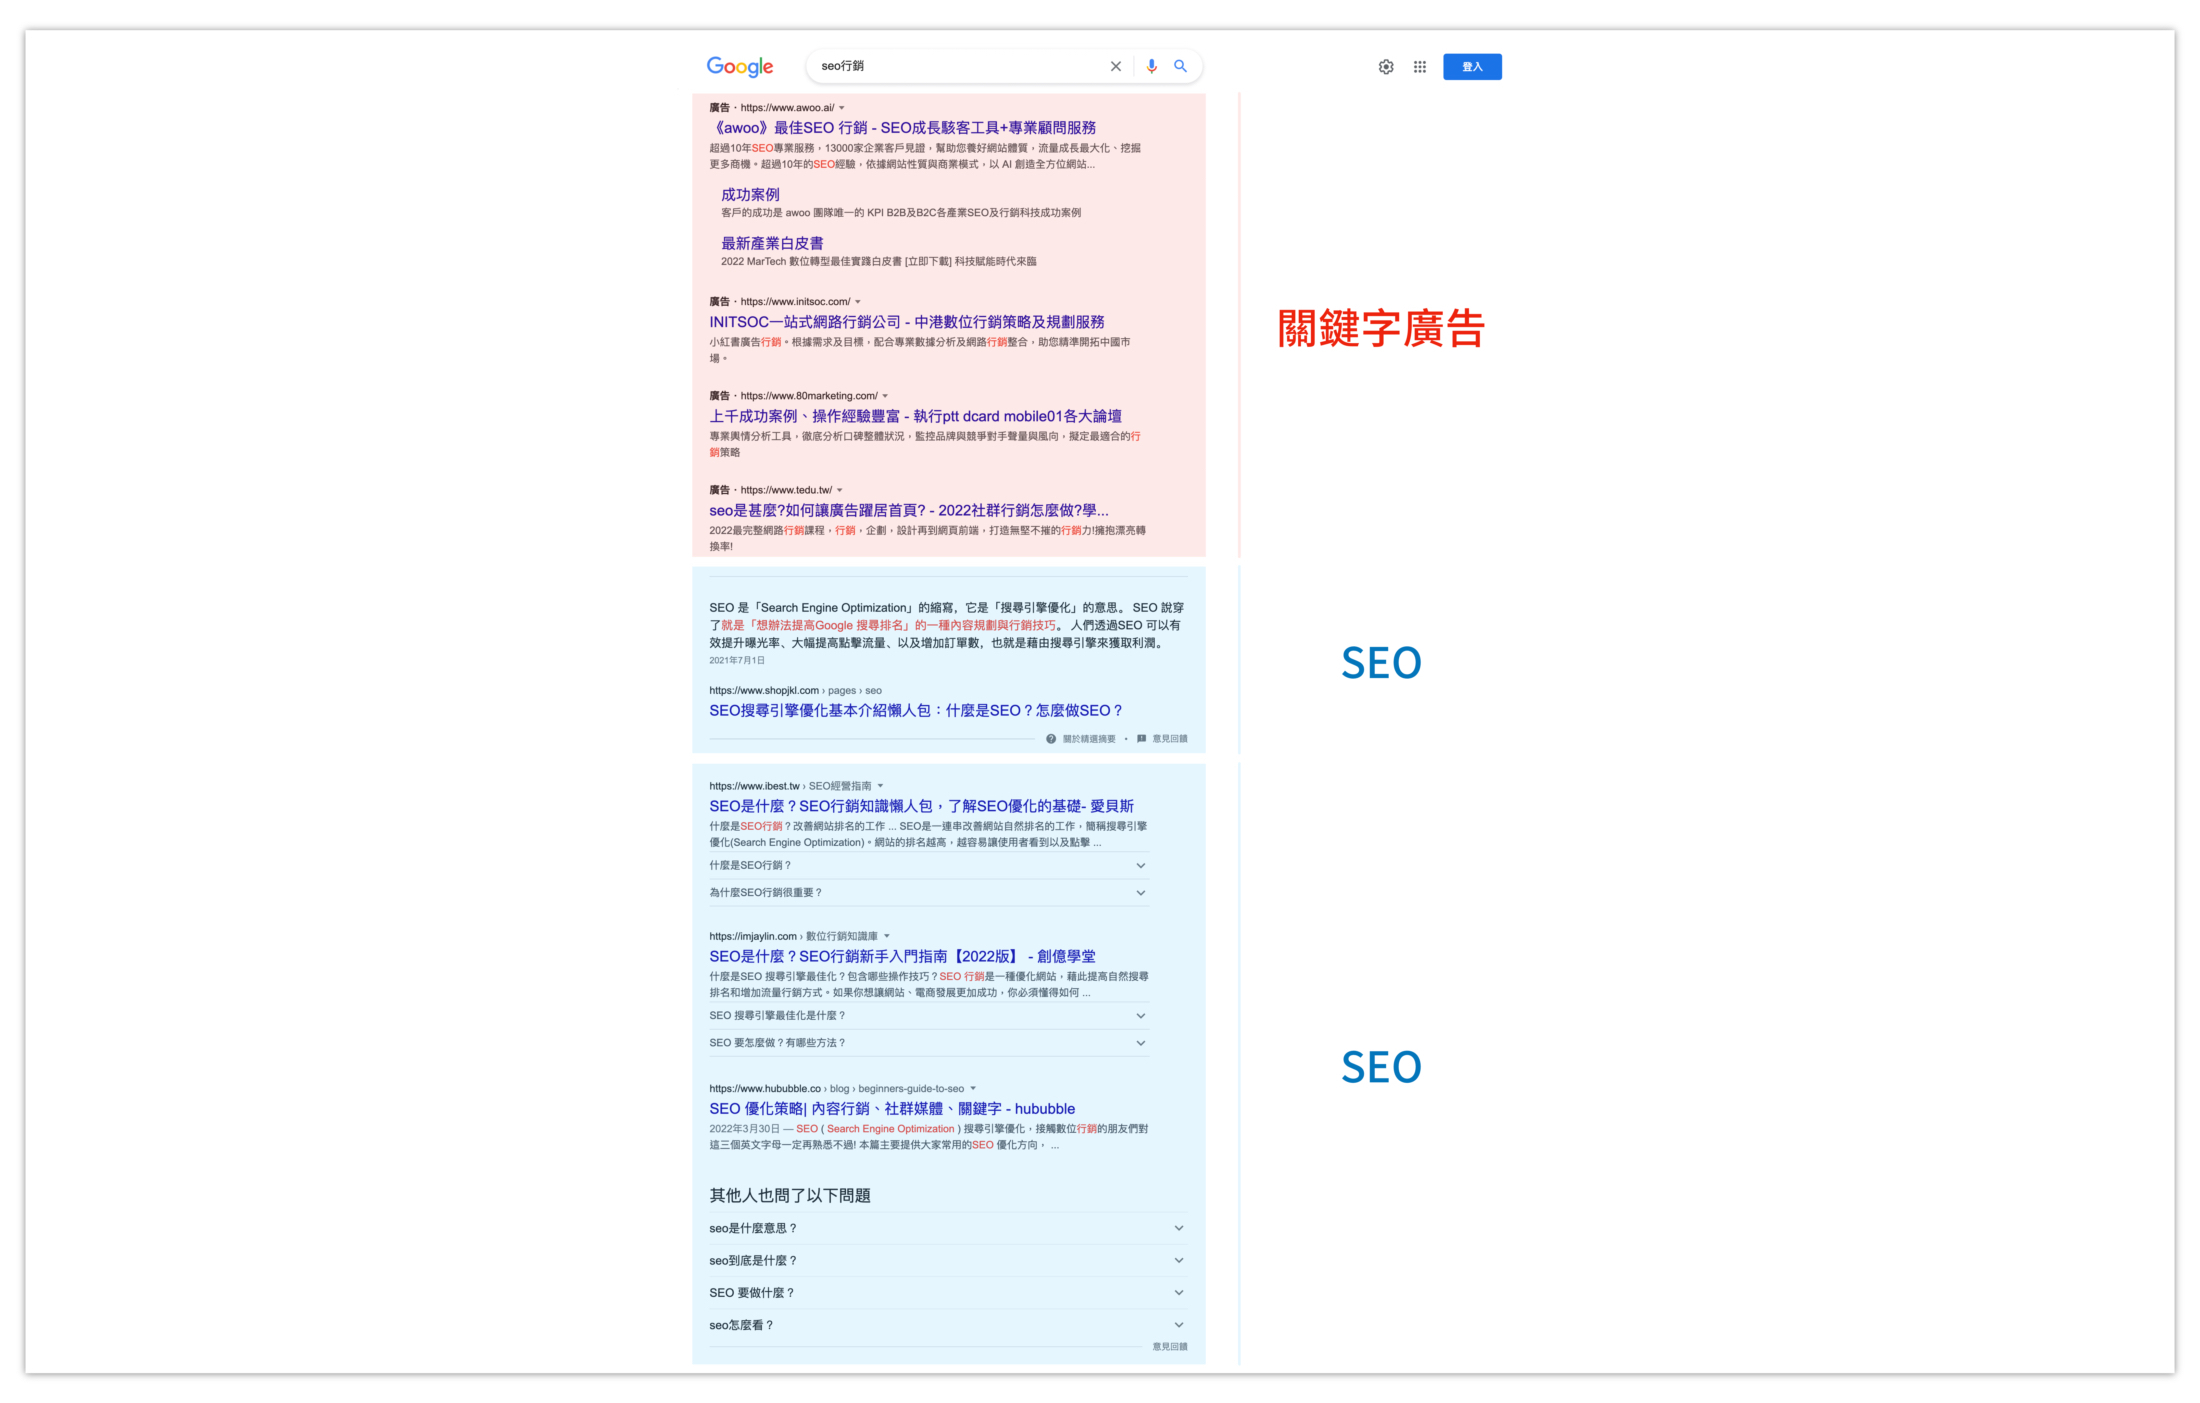Click inside the search input field
2200x1403 pixels.
[x=950, y=66]
